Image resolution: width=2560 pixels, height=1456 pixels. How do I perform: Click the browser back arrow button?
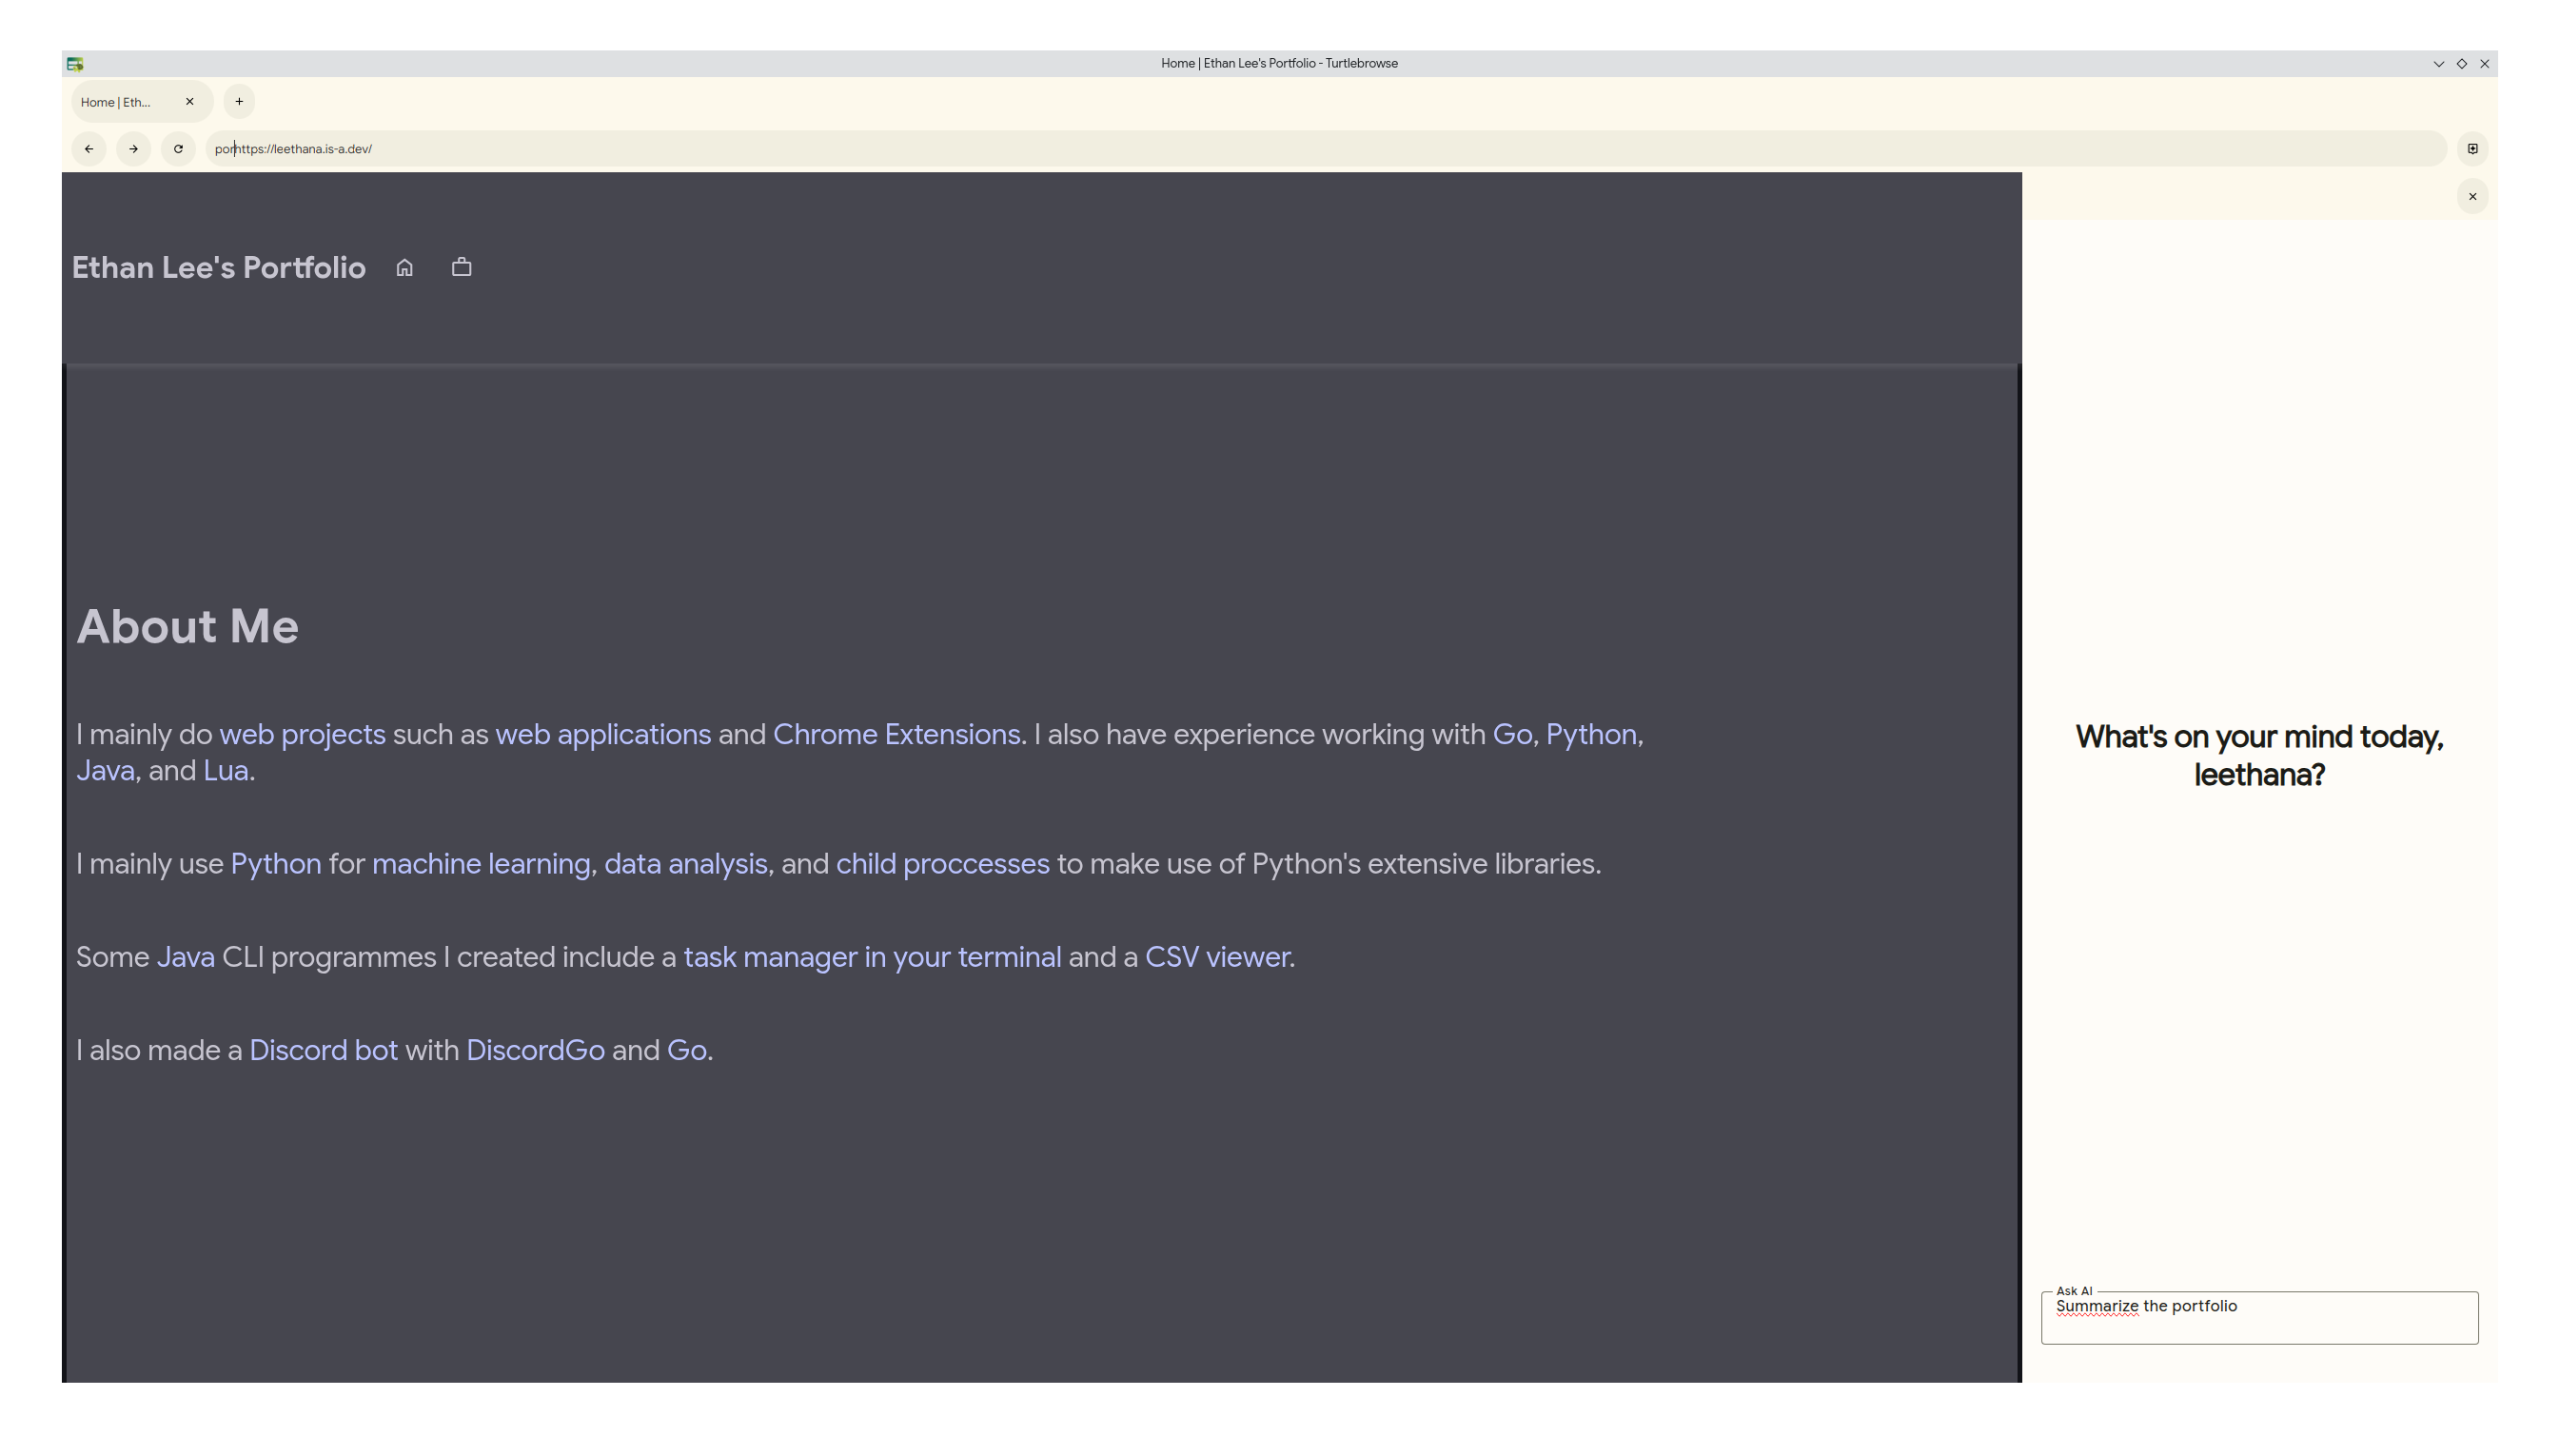tap(89, 149)
